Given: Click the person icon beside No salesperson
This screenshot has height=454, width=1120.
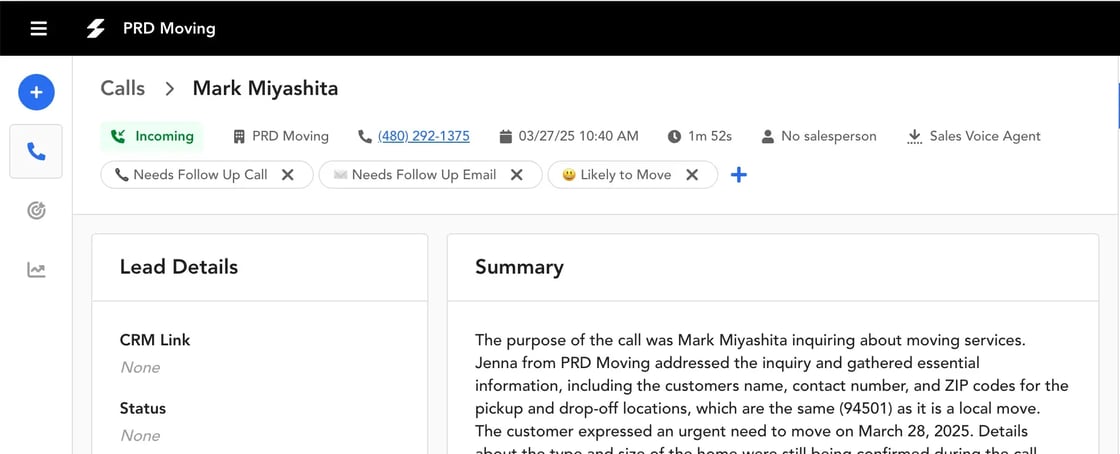Looking at the screenshot, I should coord(768,136).
